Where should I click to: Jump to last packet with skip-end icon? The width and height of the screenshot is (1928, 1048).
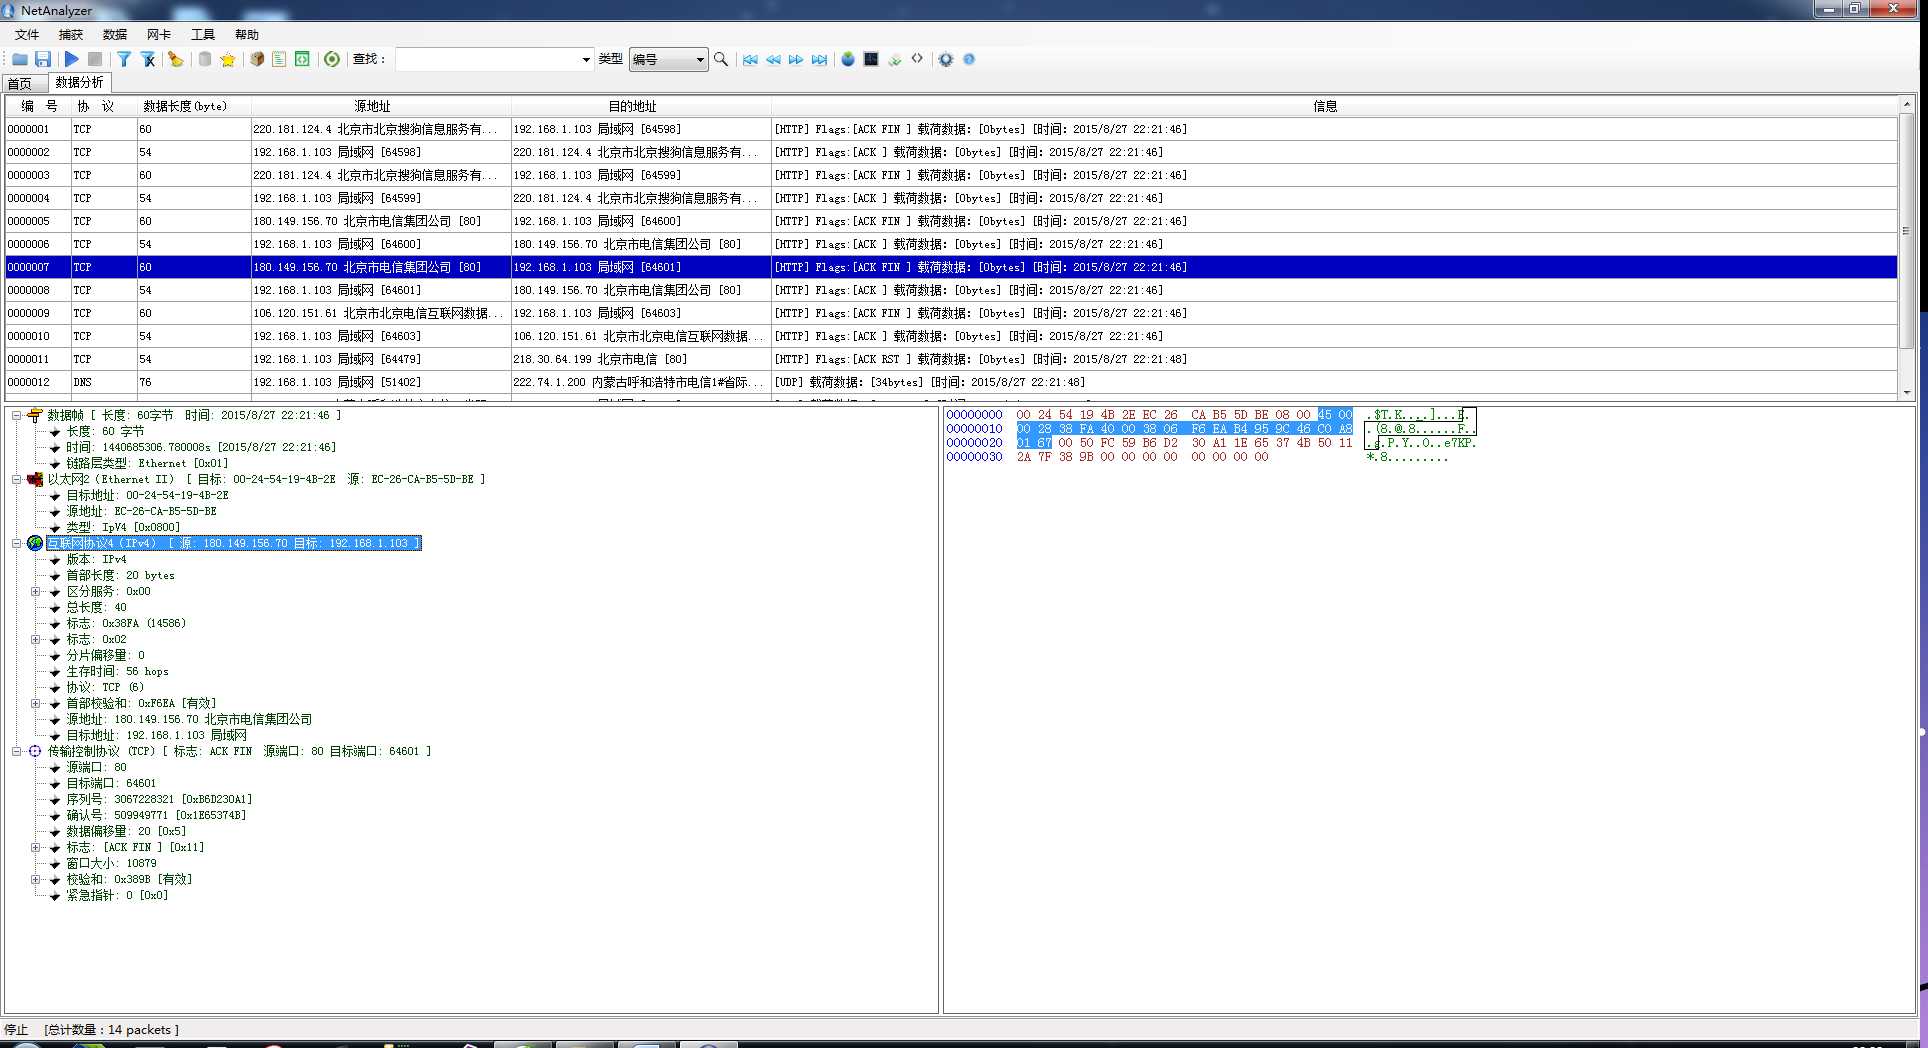(819, 59)
